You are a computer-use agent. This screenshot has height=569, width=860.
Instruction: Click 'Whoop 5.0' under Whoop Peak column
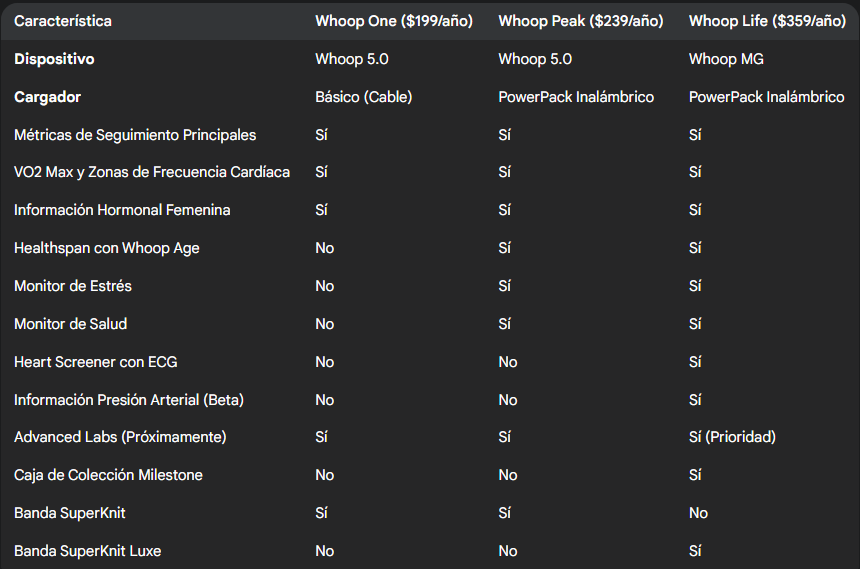point(535,59)
